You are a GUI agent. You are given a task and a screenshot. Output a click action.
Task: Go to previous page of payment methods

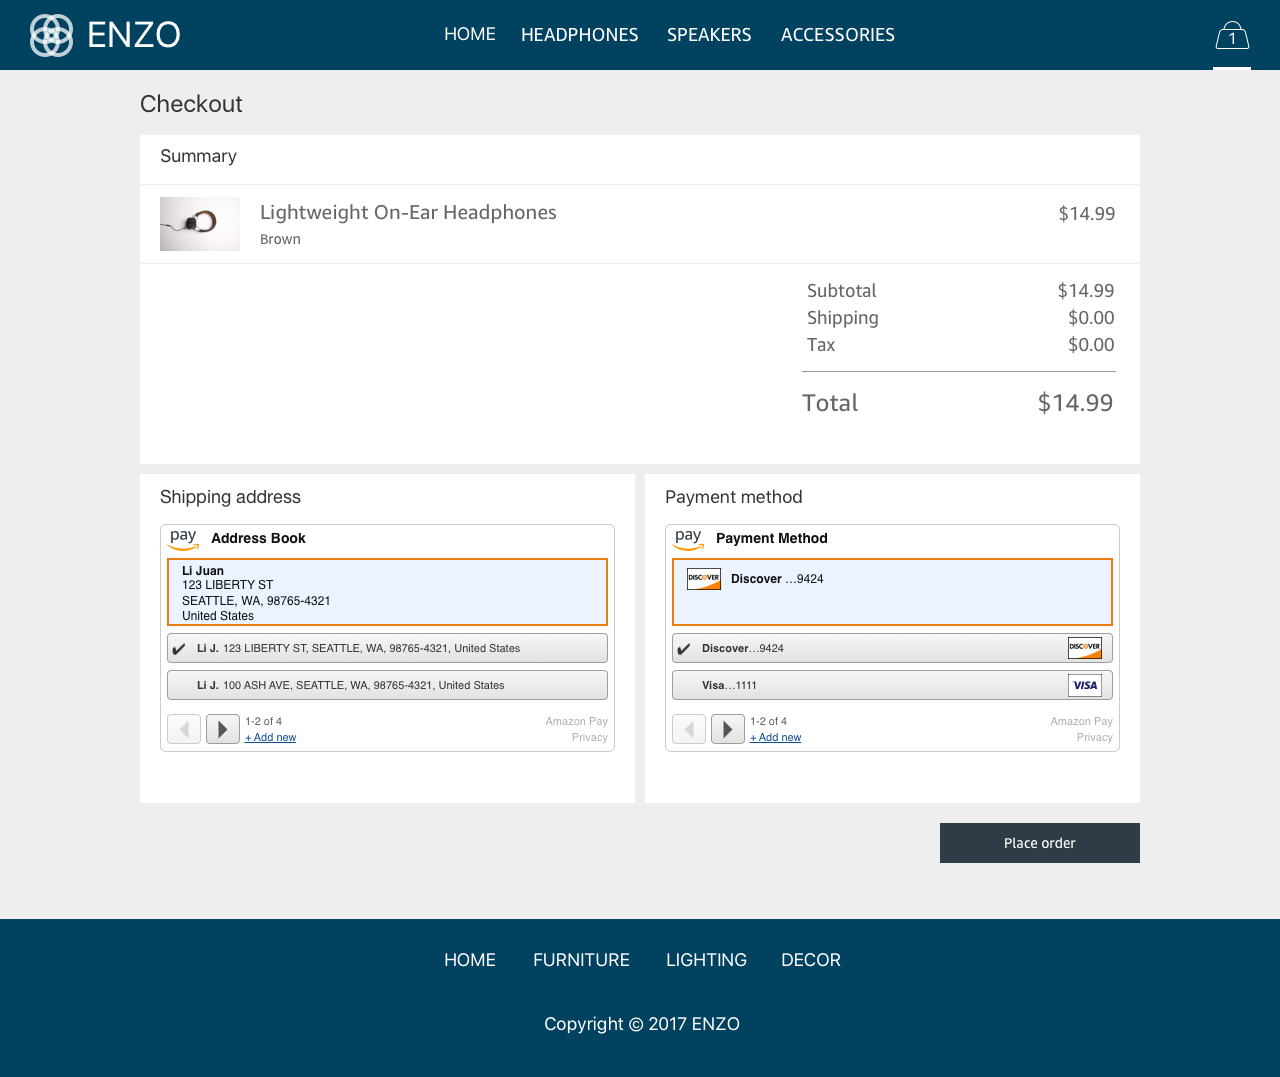[x=689, y=729]
